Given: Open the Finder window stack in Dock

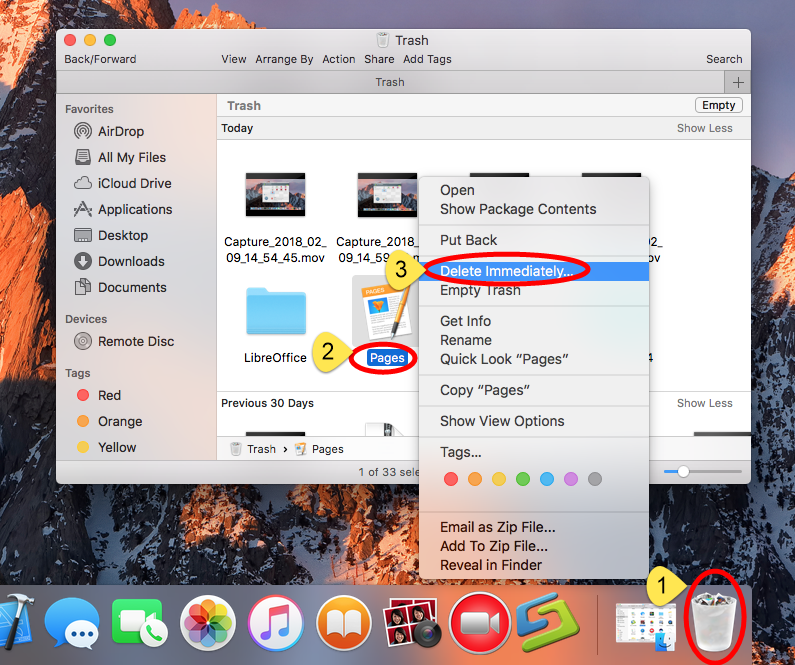Looking at the screenshot, I should 645,626.
